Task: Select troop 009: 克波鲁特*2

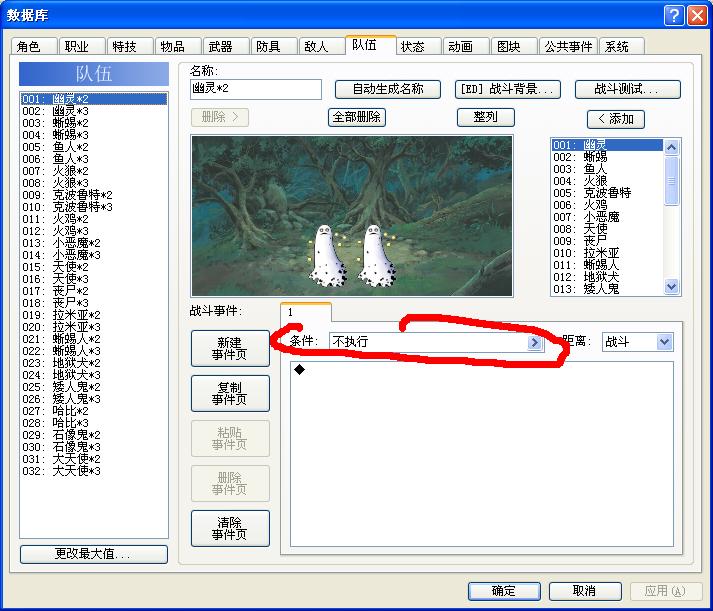Action: [94, 195]
